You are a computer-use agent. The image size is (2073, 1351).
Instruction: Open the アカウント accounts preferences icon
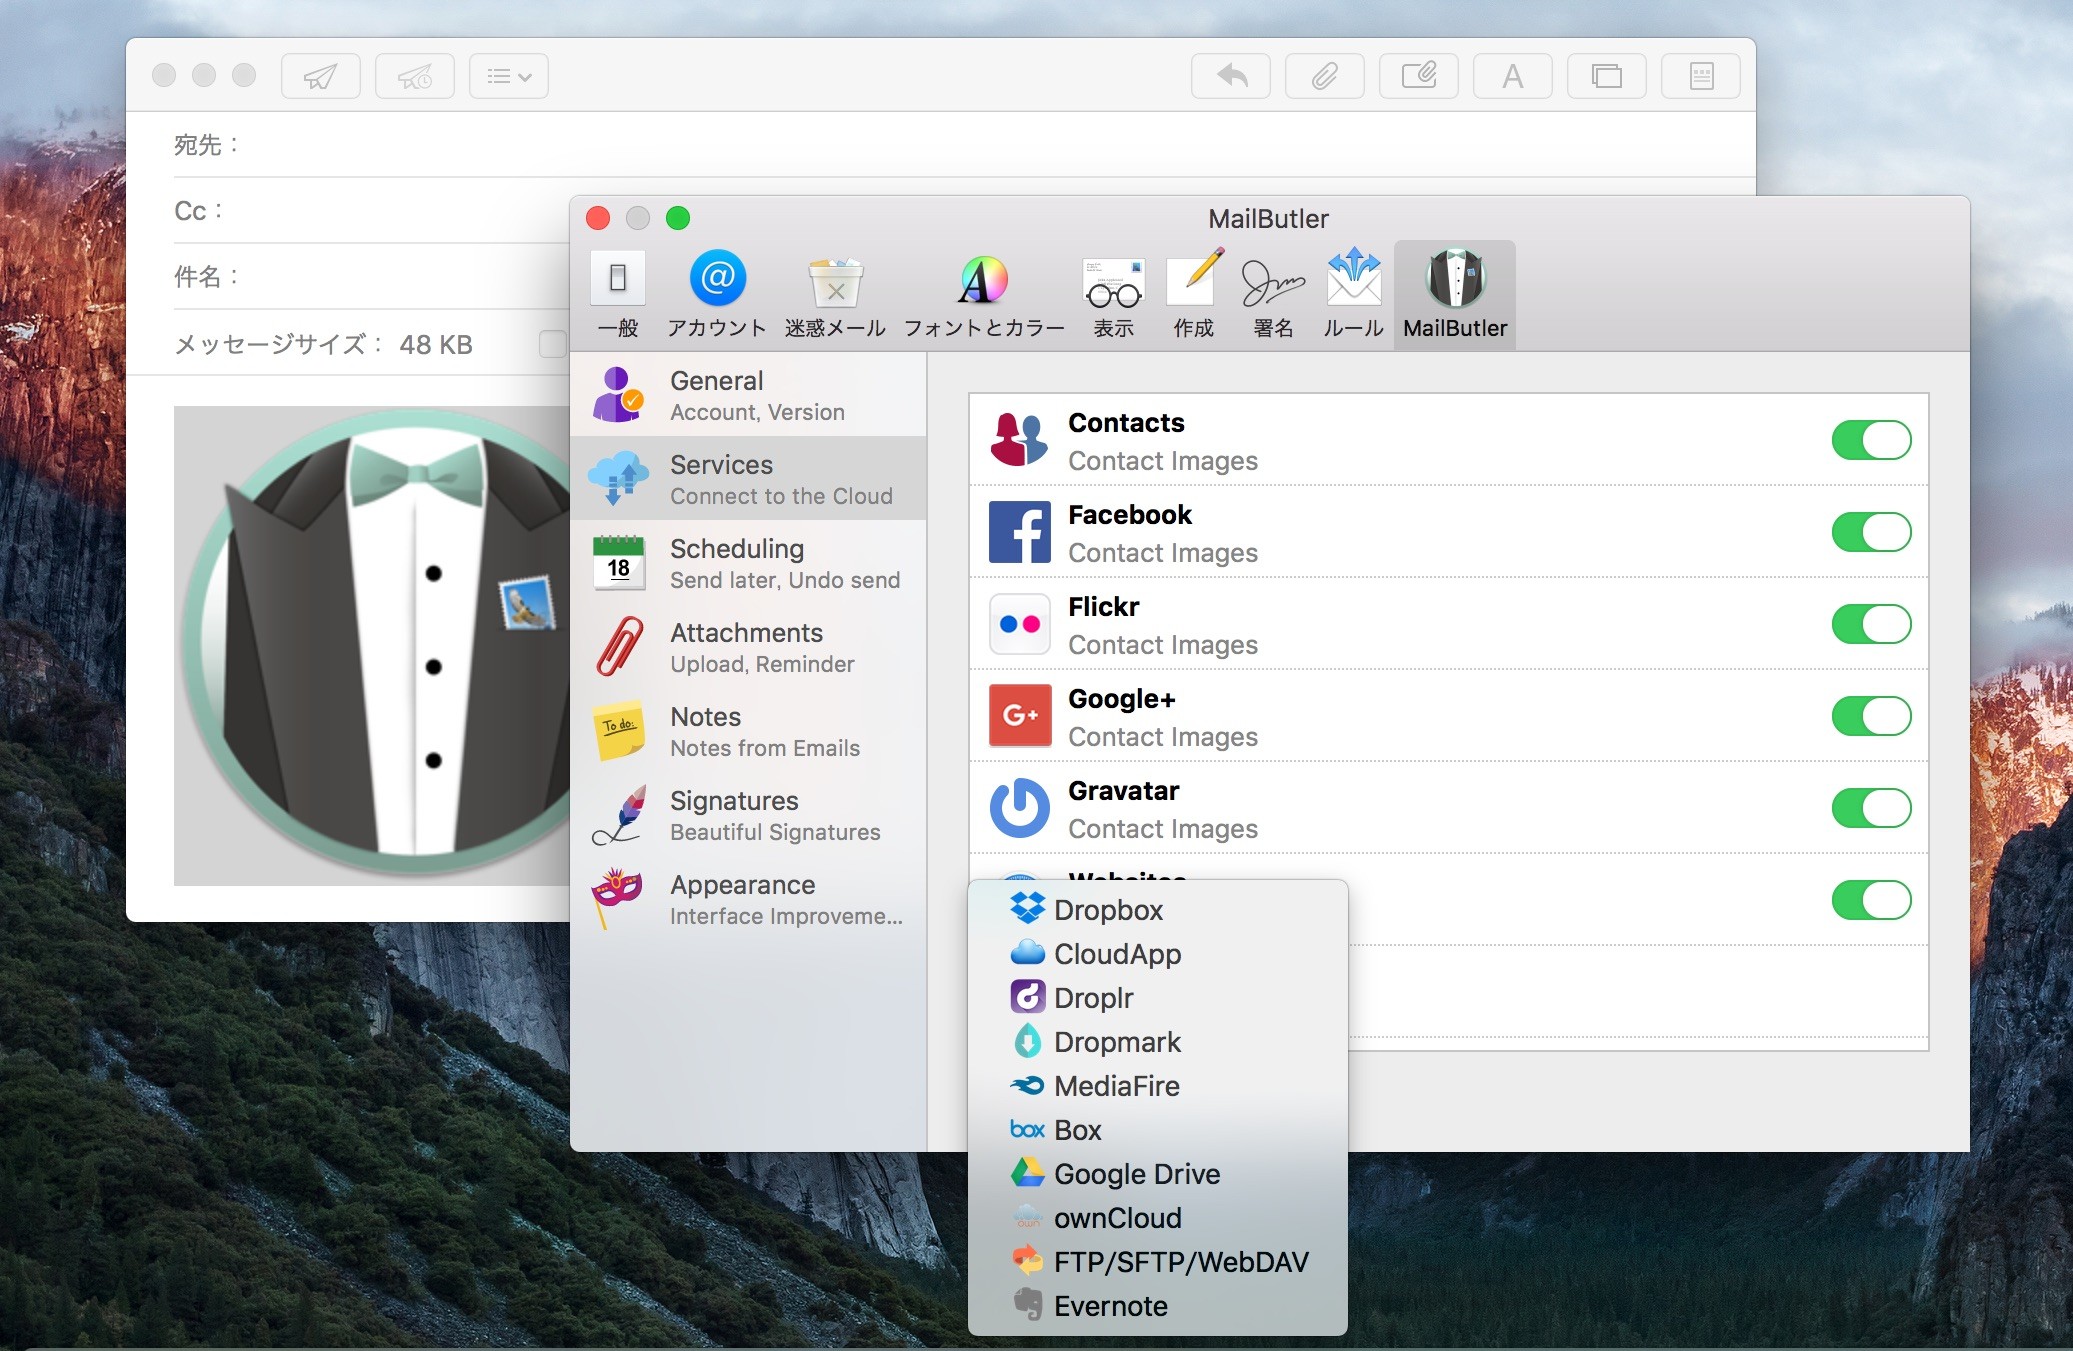point(717,279)
